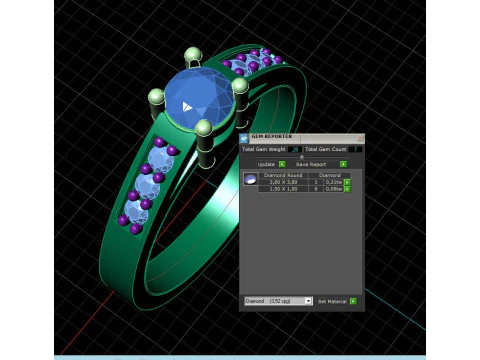Click the green Set Material arrow button

point(353,301)
